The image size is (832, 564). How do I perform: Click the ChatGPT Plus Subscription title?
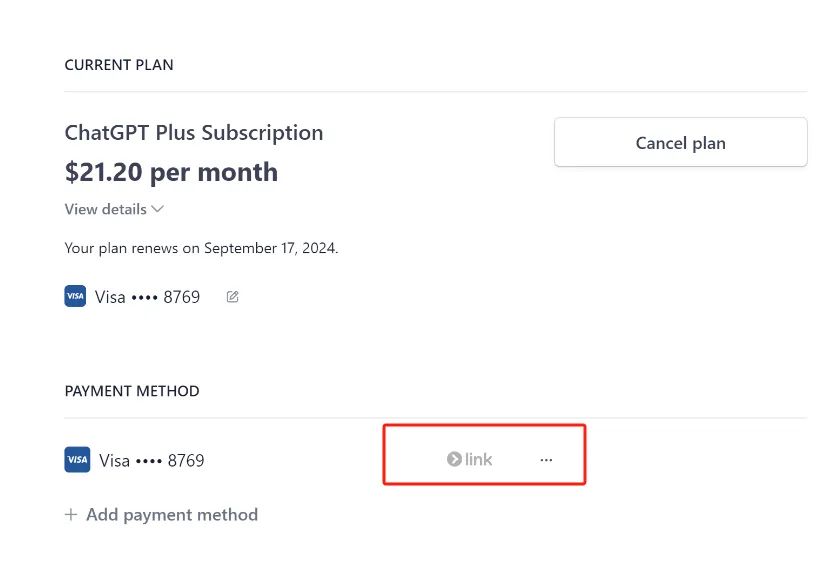[x=194, y=133]
